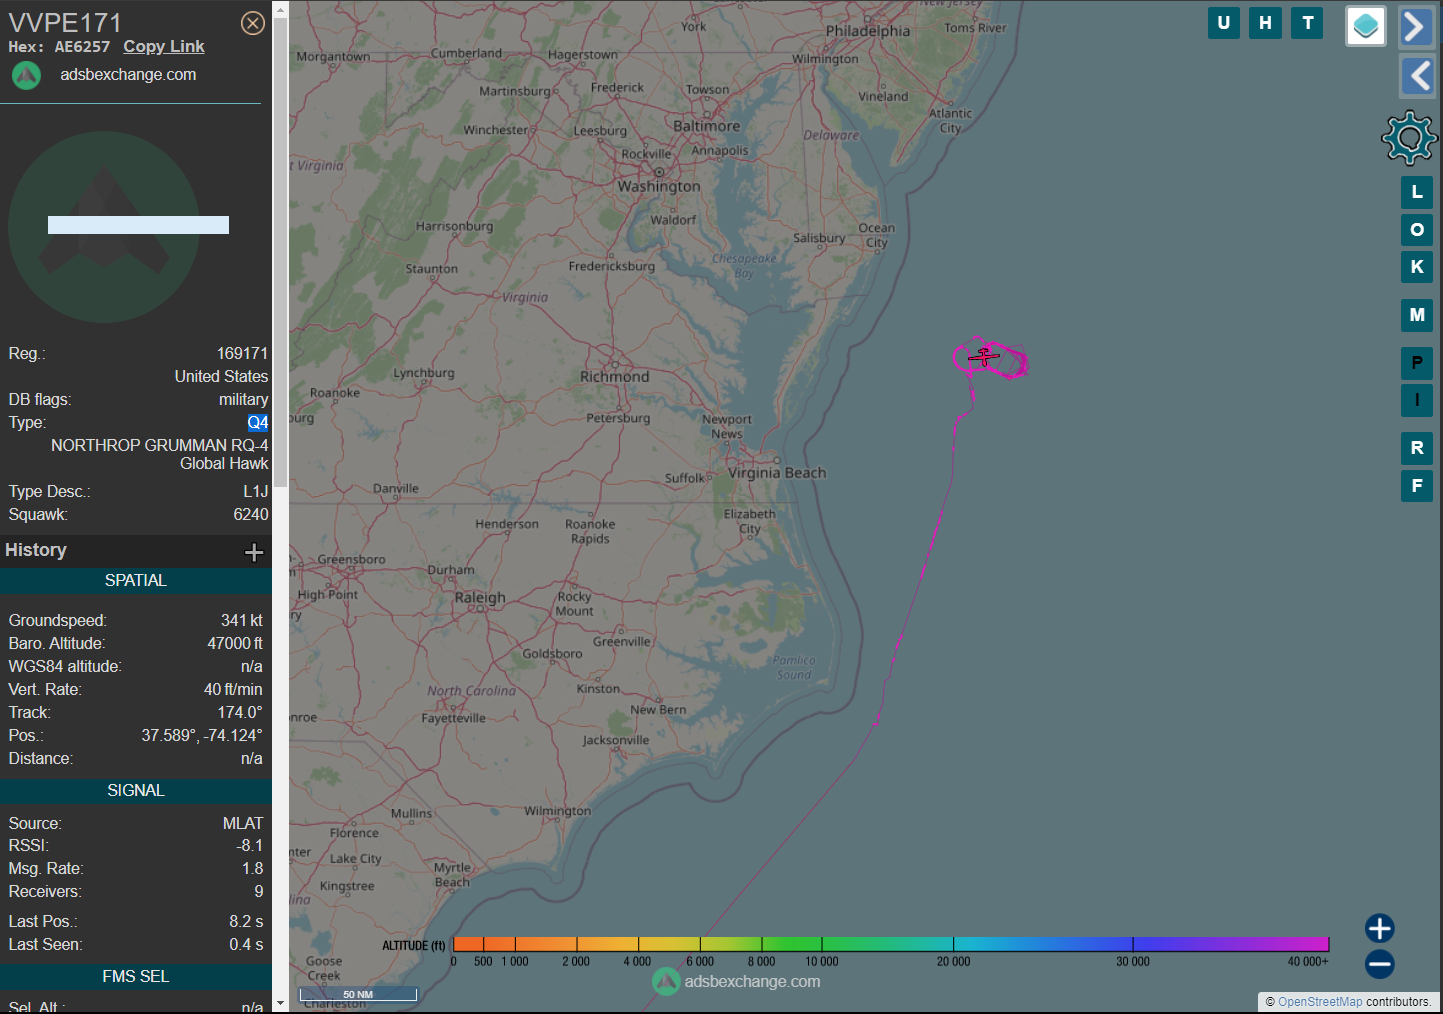The width and height of the screenshot is (1443, 1014).
Task: Click the Squawk value 6240
Action: tap(251, 515)
